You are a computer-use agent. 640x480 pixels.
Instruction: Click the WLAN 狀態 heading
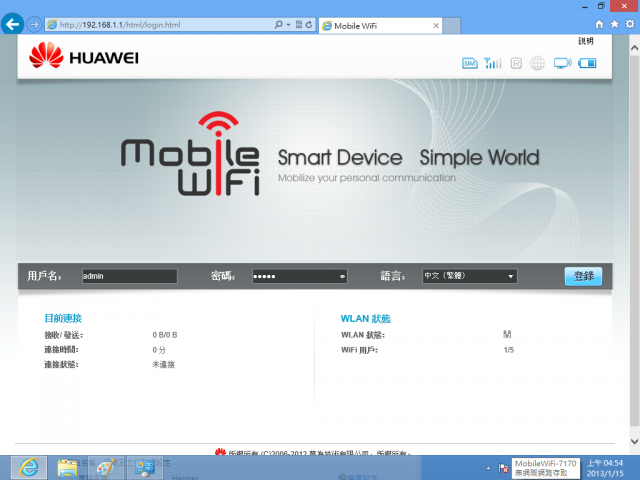[x=366, y=318]
